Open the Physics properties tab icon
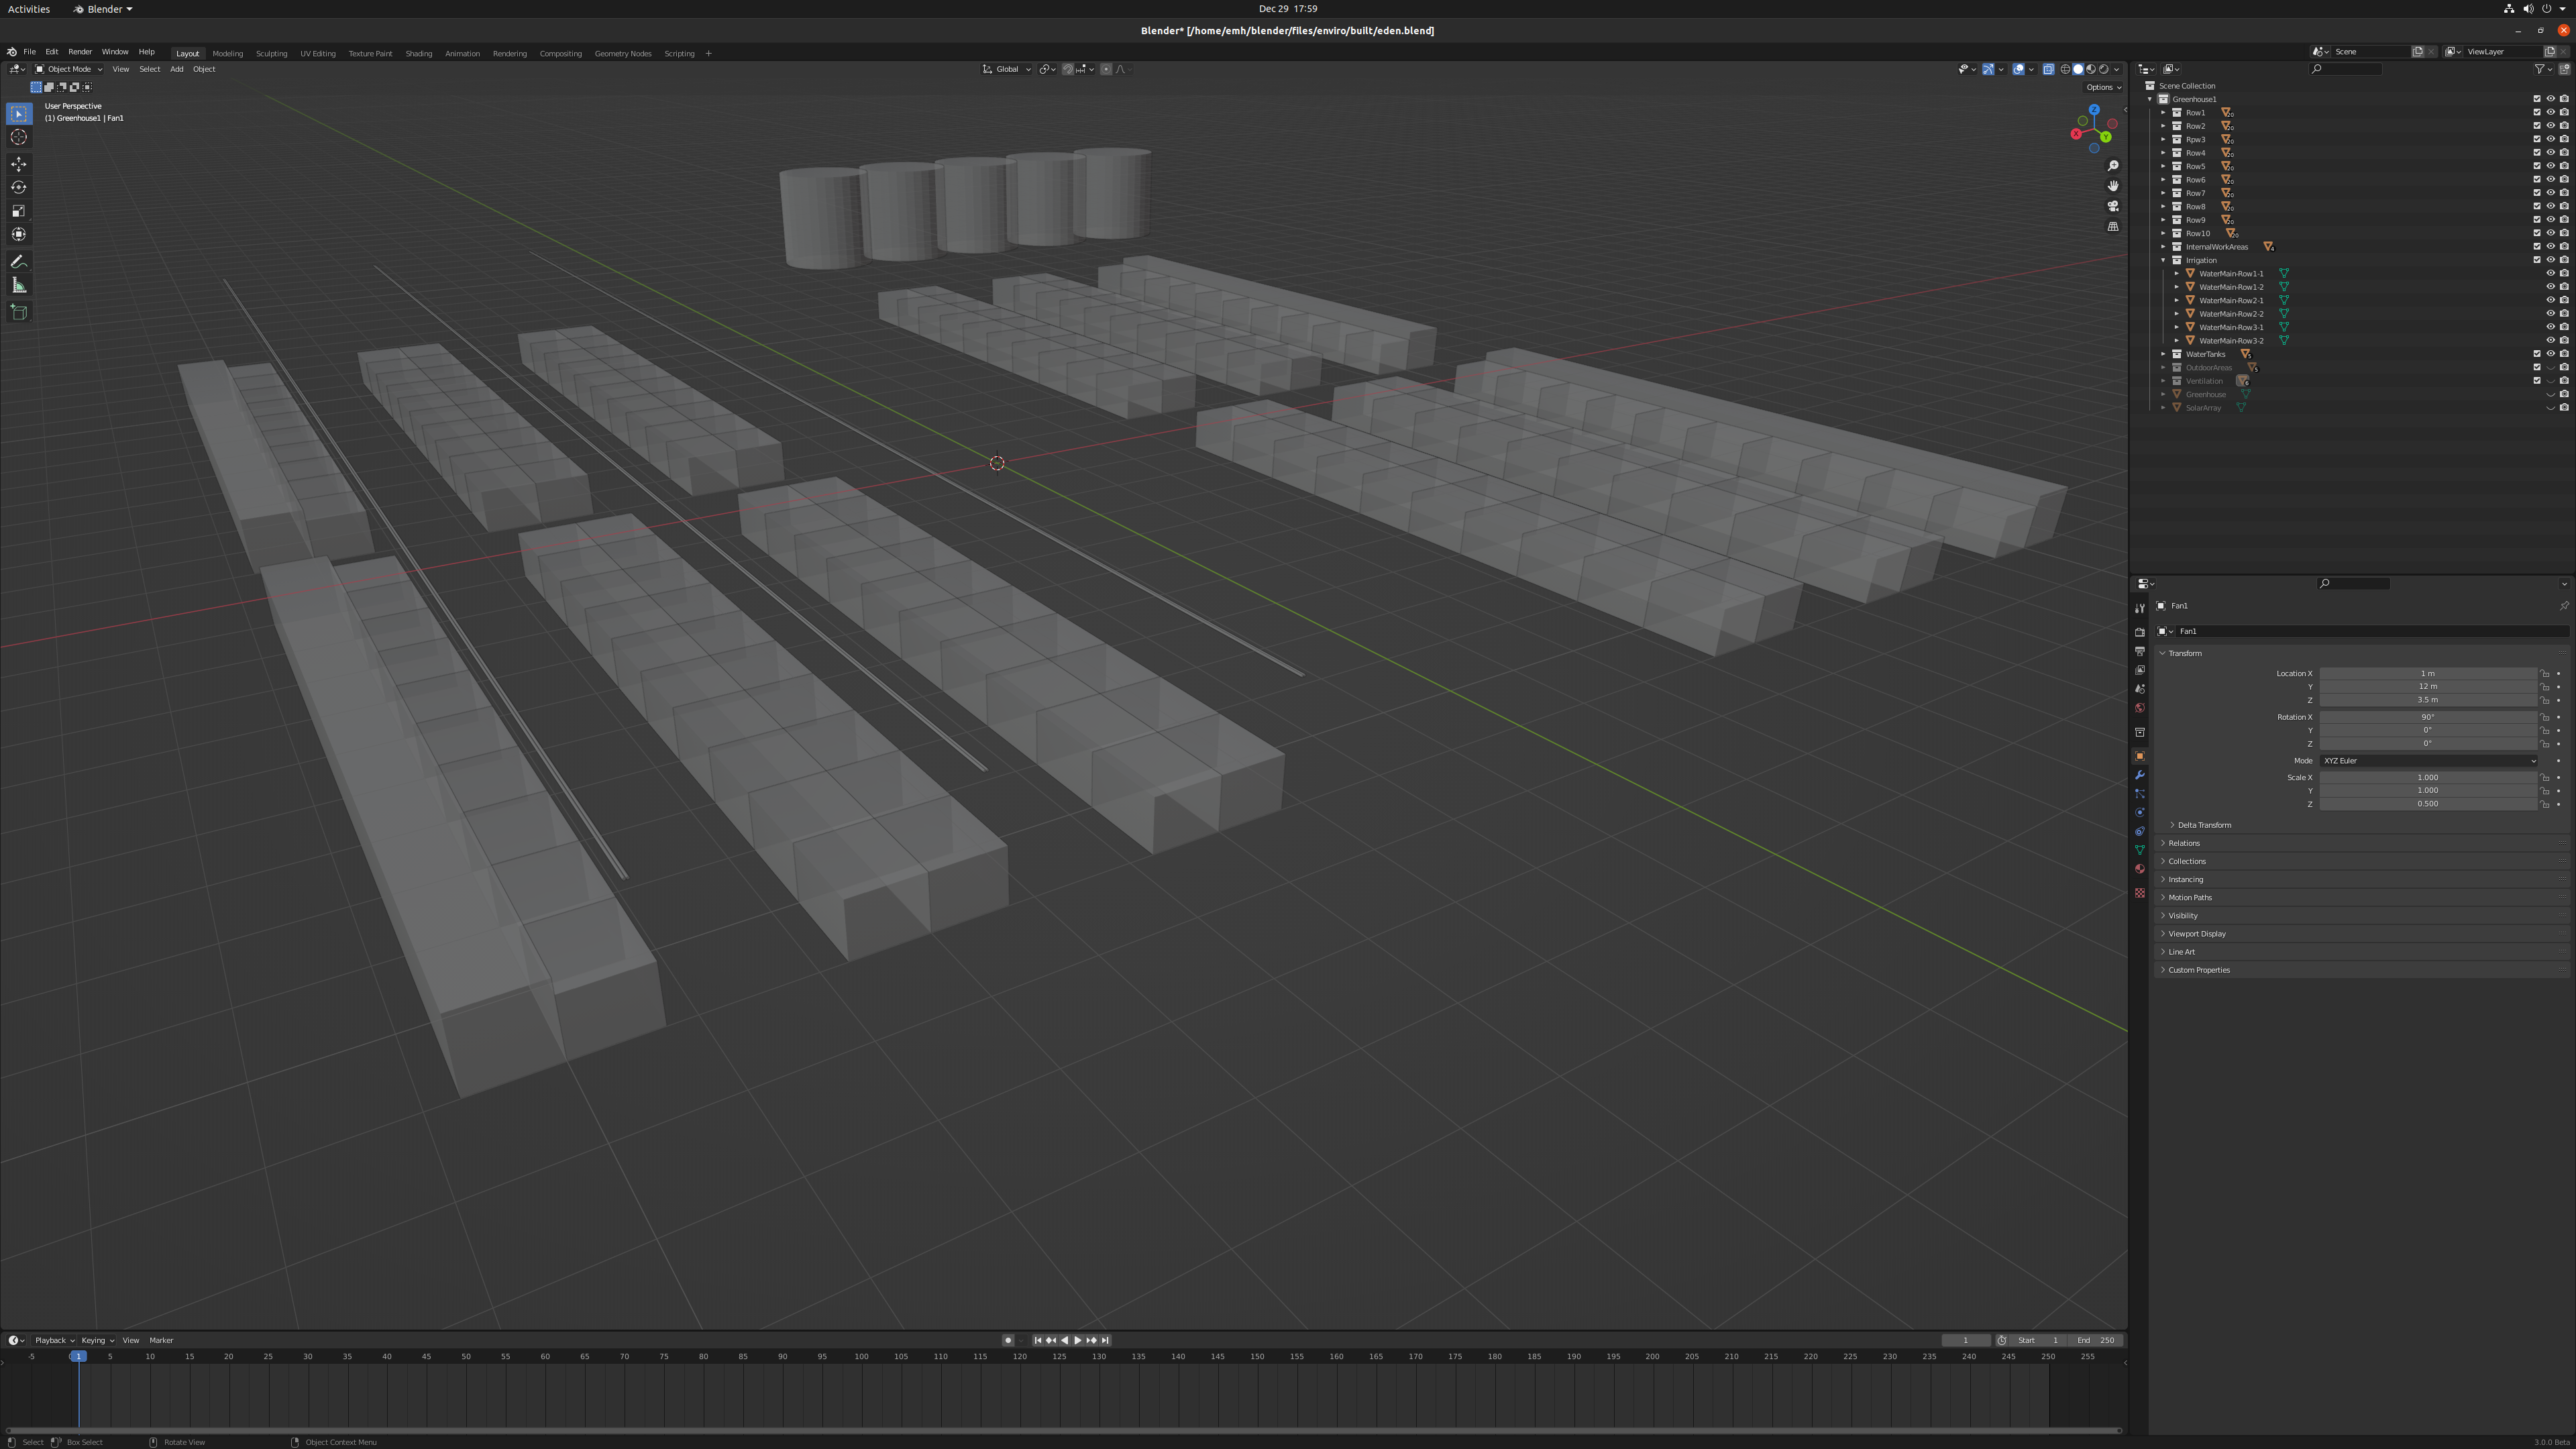 click(x=2139, y=813)
